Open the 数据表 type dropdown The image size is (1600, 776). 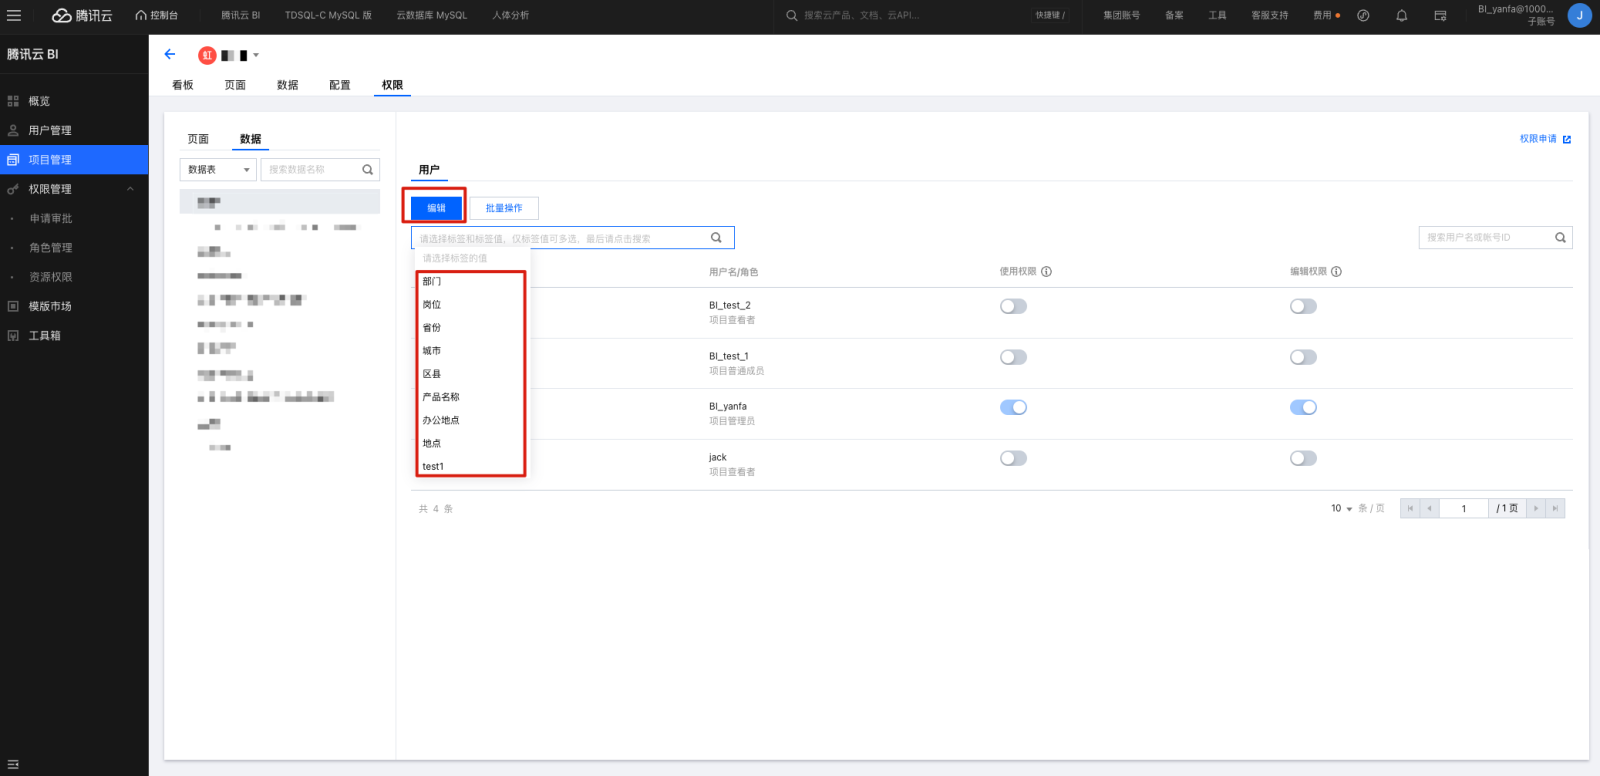tap(218, 170)
